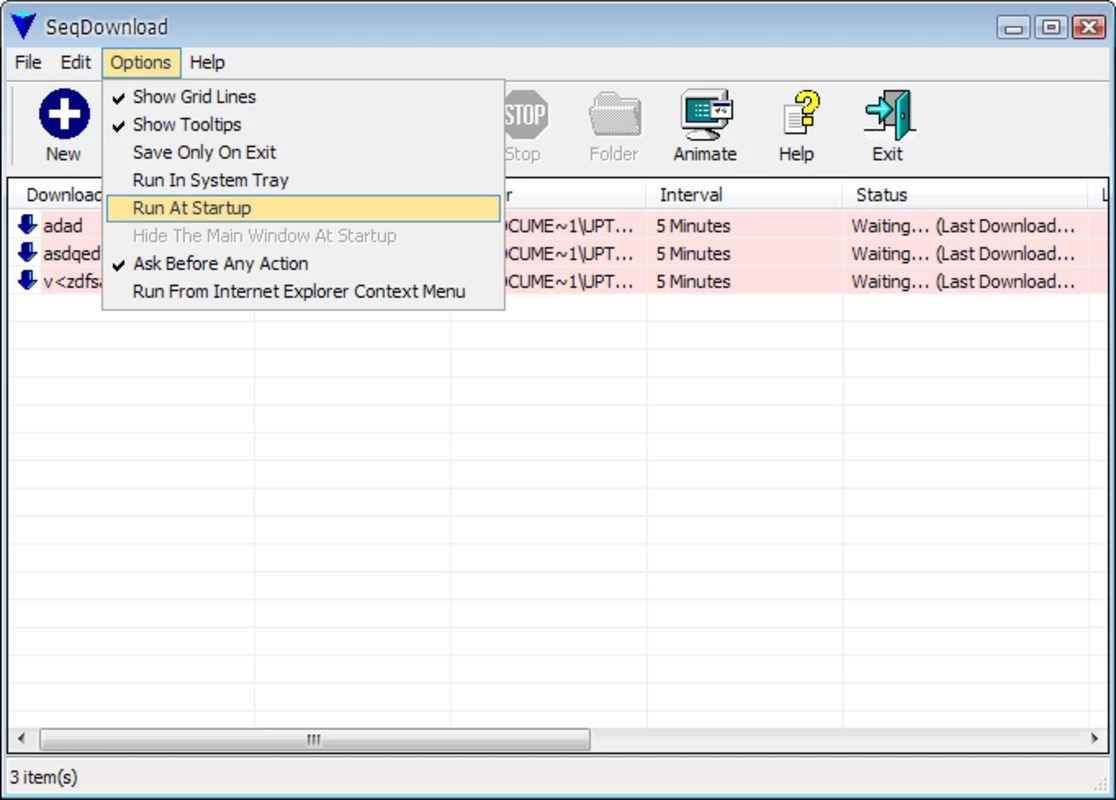Toggle Ask Before Any Action
Image resolution: width=1116 pixels, height=800 pixels.
pyautogui.click(x=303, y=263)
